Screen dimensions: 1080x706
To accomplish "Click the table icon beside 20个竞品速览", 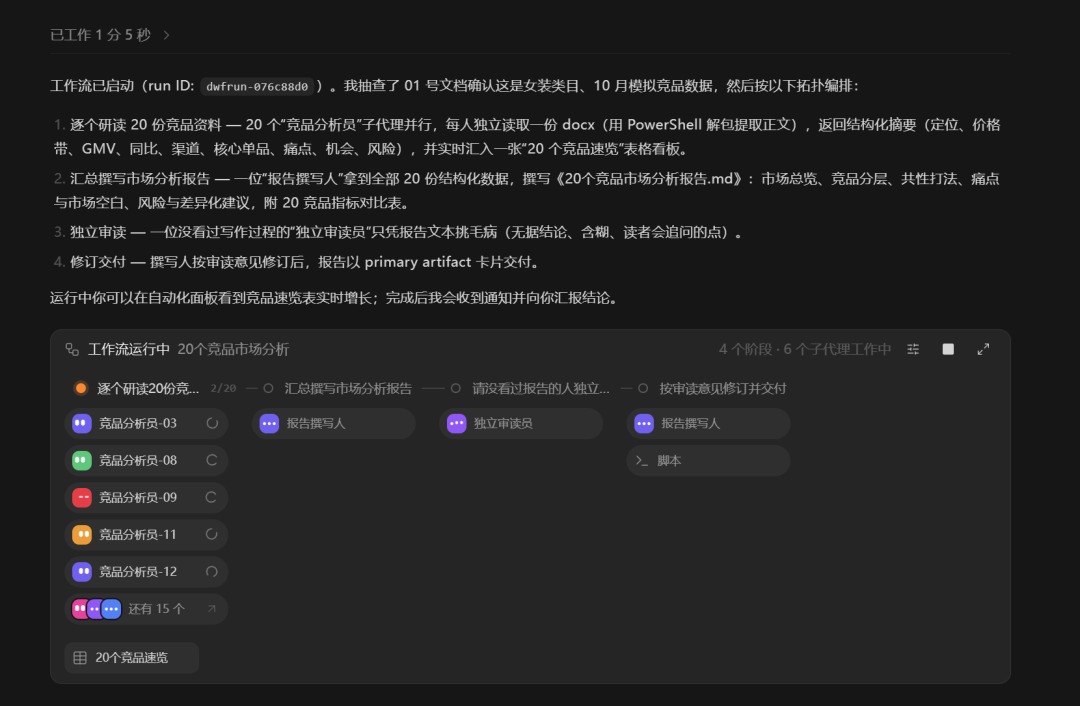I will tap(80, 658).
